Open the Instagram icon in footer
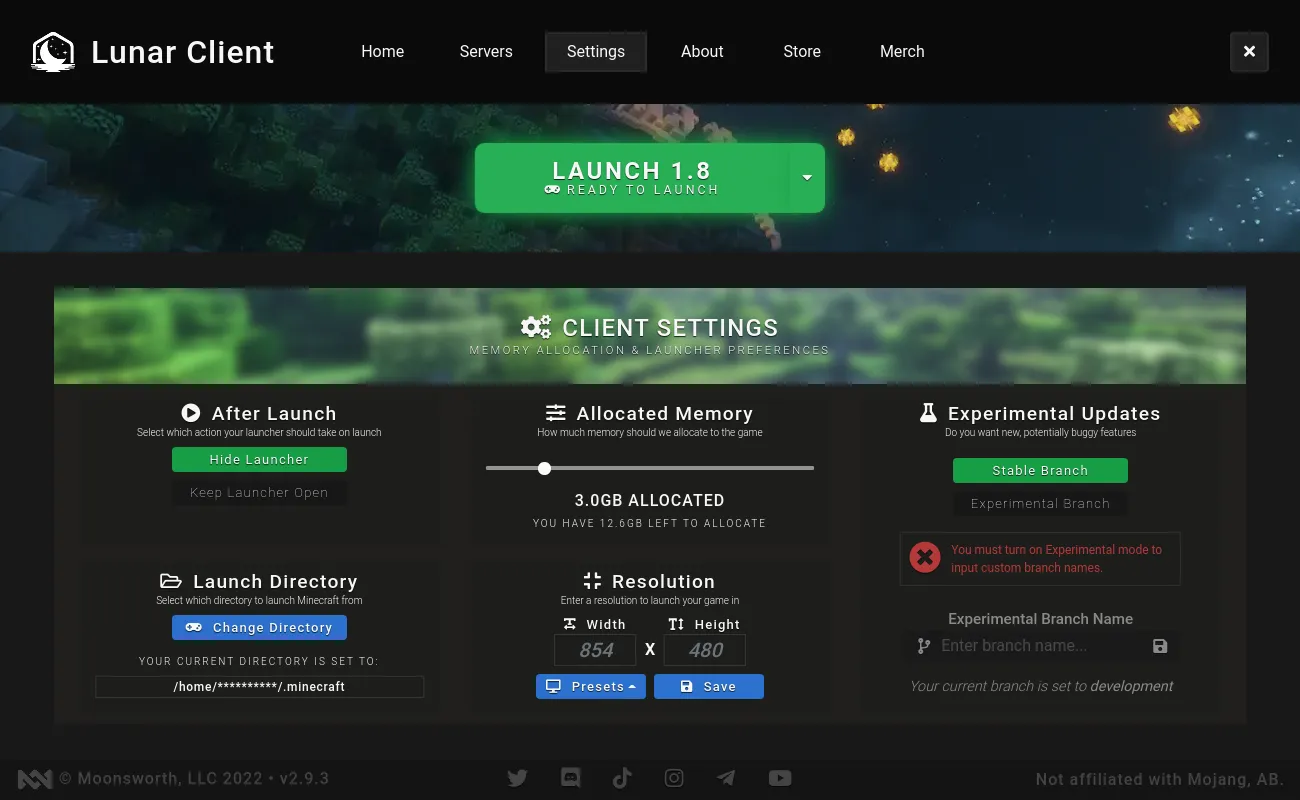Viewport: 1300px width, 800px height. pyautogui.click(x=675, y=778)
